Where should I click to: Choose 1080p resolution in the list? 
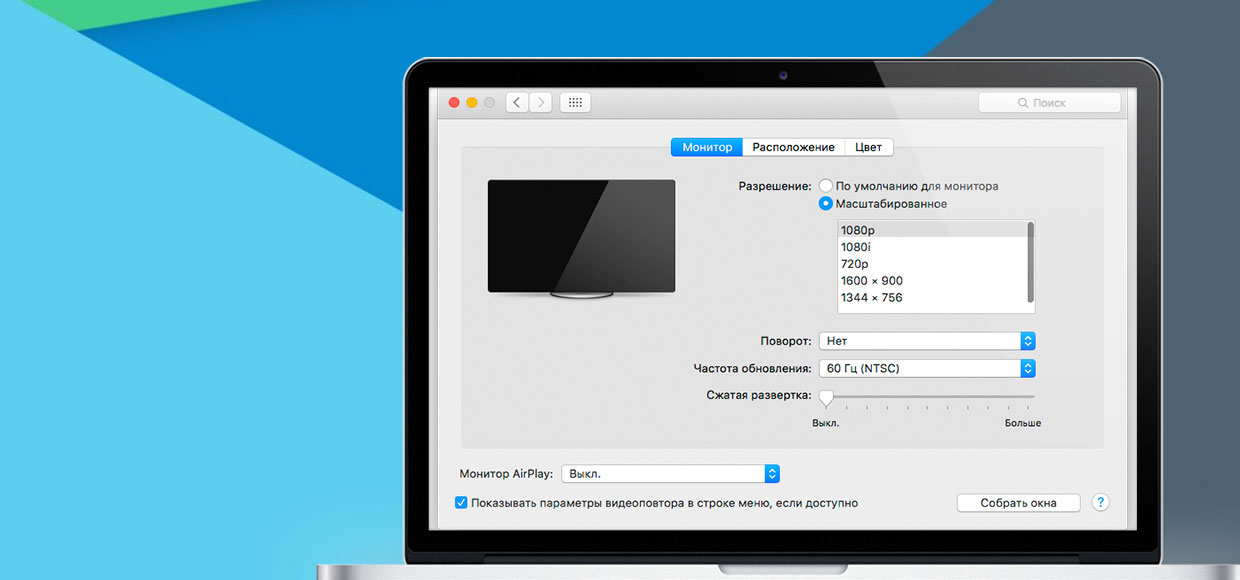931,230
